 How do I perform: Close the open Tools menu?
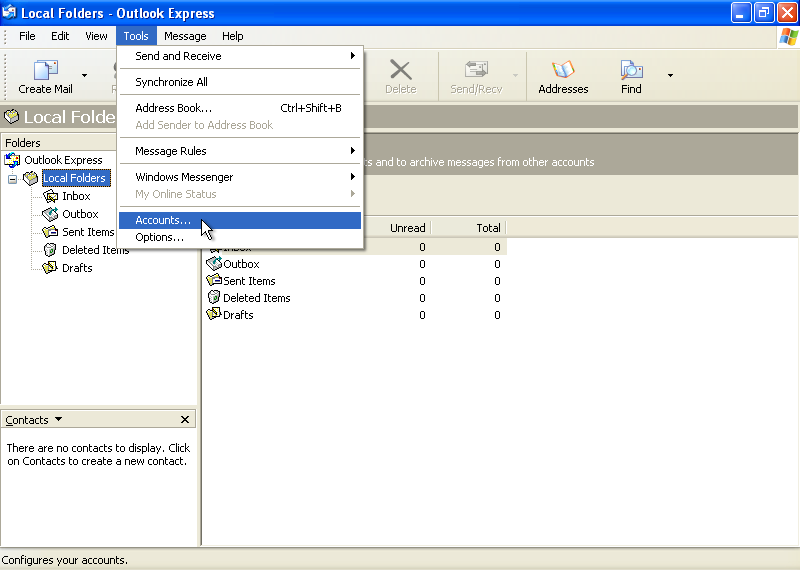pyautogui.click(x=136, y=36)
